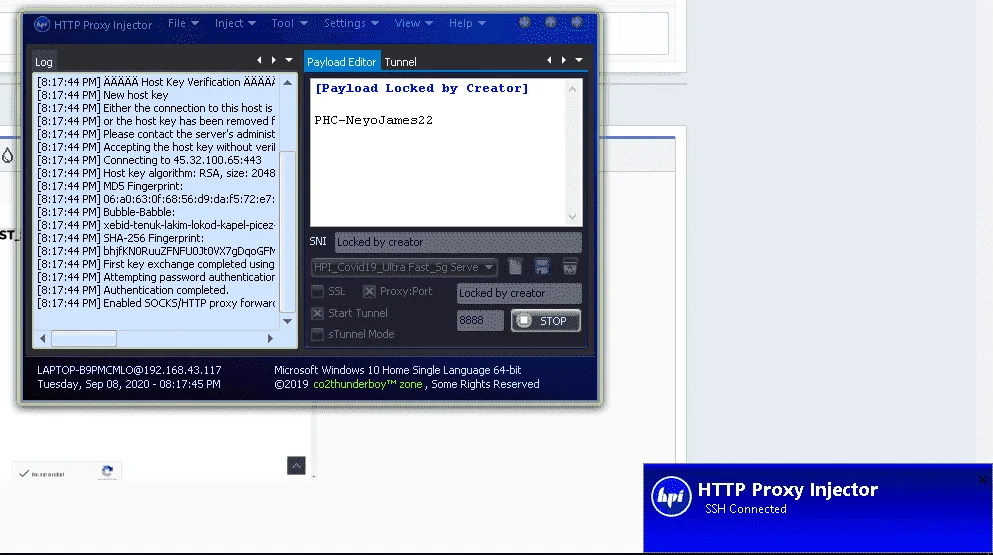Switch to the Tunnel tab
This screenshot has height=555, width=993.
[x=400, y=61]
